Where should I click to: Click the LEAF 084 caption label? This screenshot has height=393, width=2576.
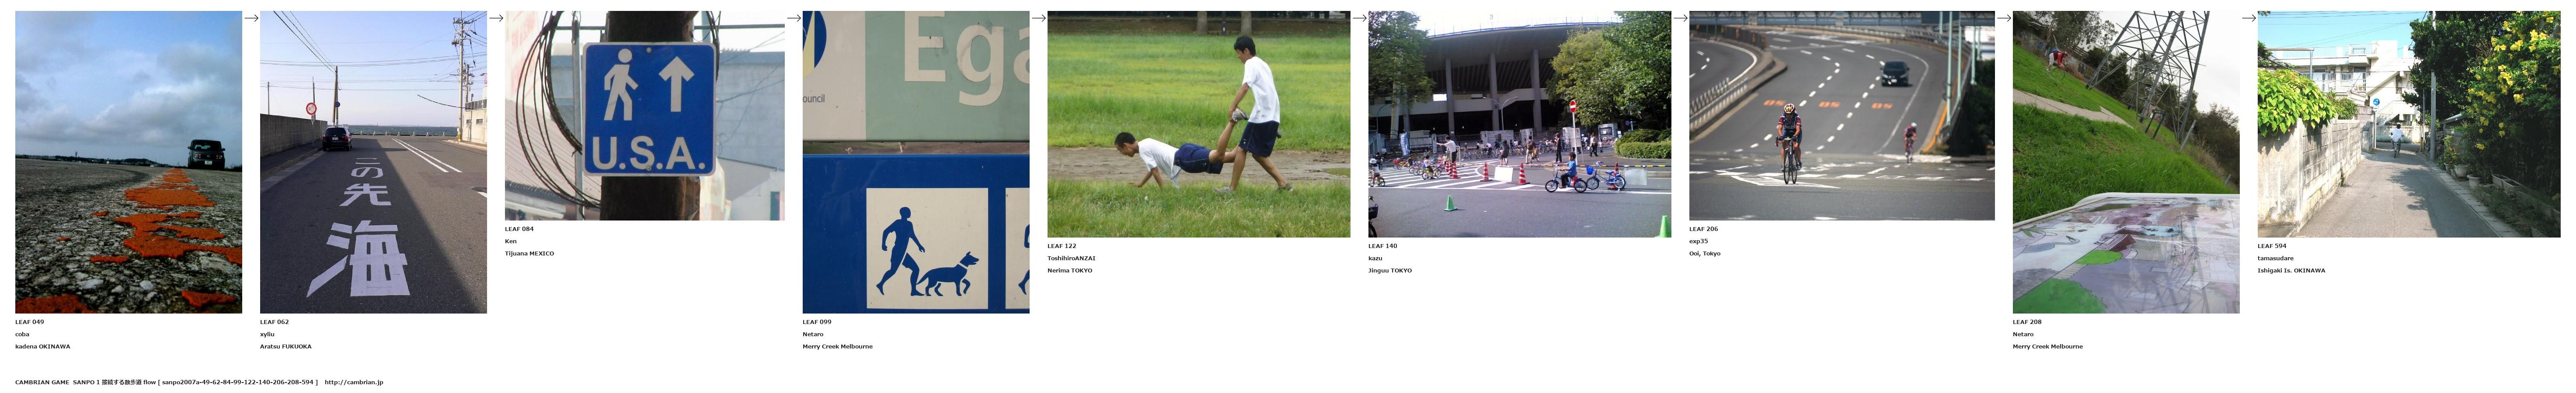click(519, 229)
